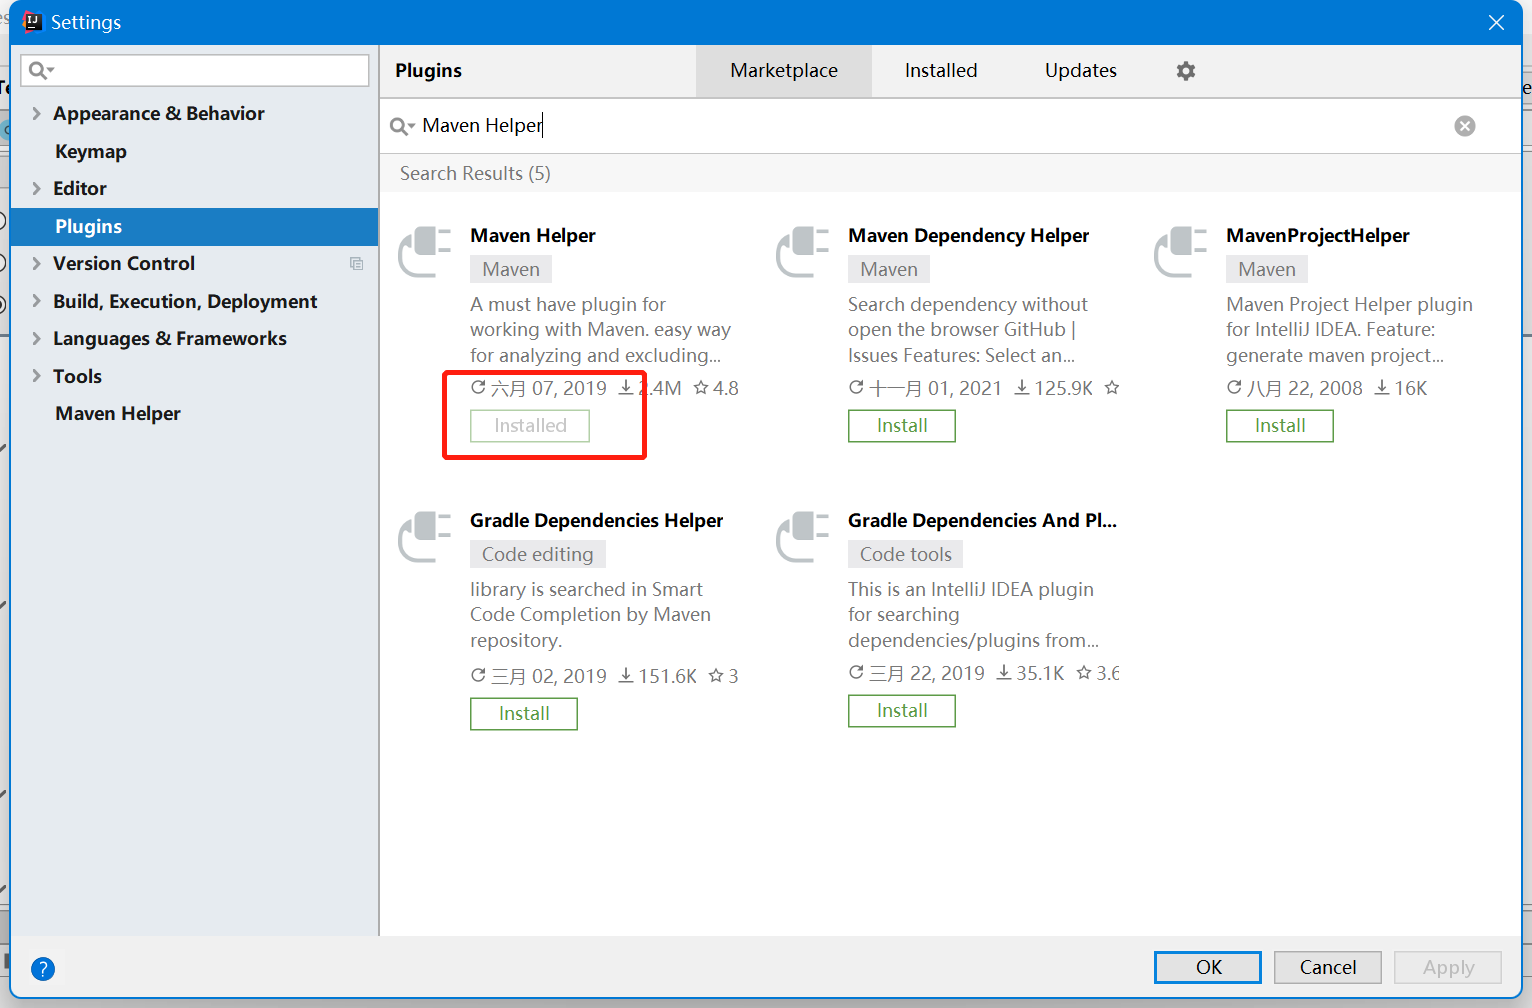The width and height of the screenshot is (1532, 1008).
Task: Focus the settings search input field
Action: pos(195,70)
